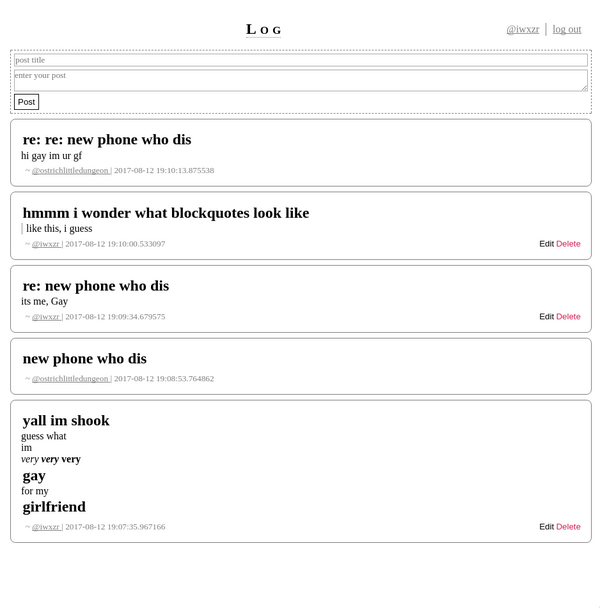This screenshot has width=600, height=608.
Task: Click the post textarea resize handle
Action: (584, 87)
